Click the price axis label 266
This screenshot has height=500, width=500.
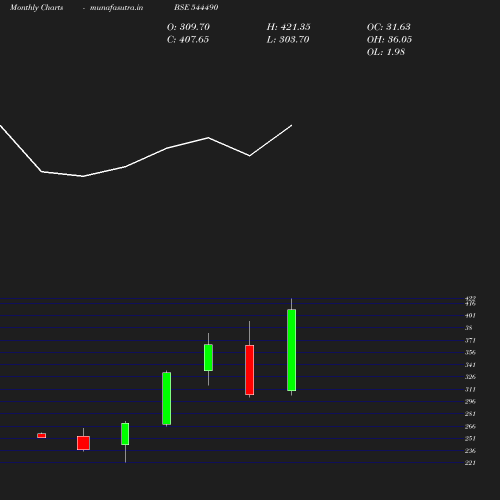(470, 426)
